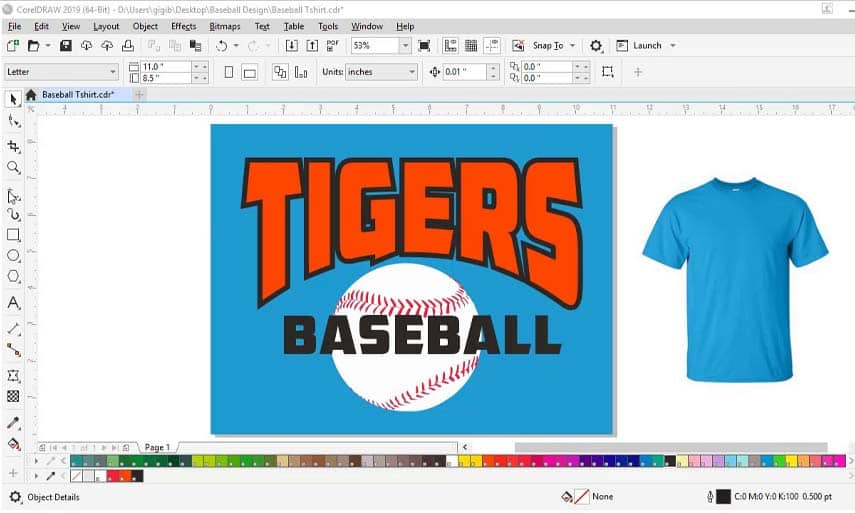This screenshot has height=513, width=855.
Task: Click the blue T-shirt image
Action: (736, 279)
